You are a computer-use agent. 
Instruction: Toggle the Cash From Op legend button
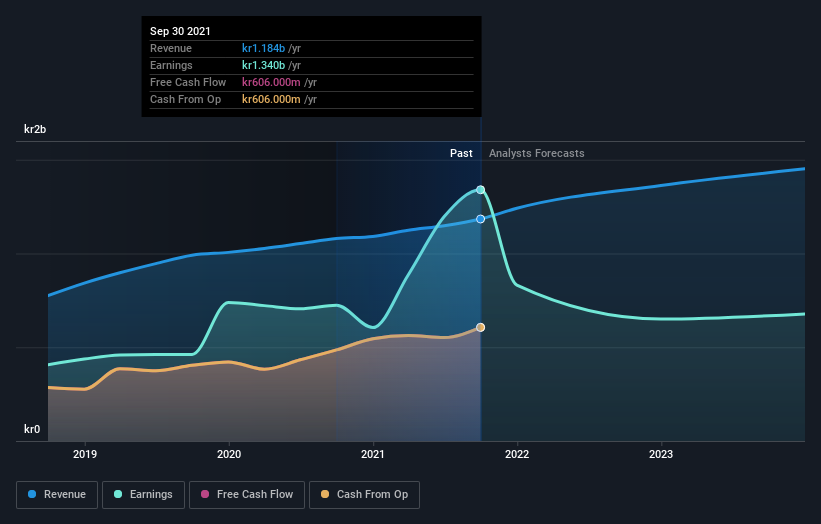(x=364, y=495)
